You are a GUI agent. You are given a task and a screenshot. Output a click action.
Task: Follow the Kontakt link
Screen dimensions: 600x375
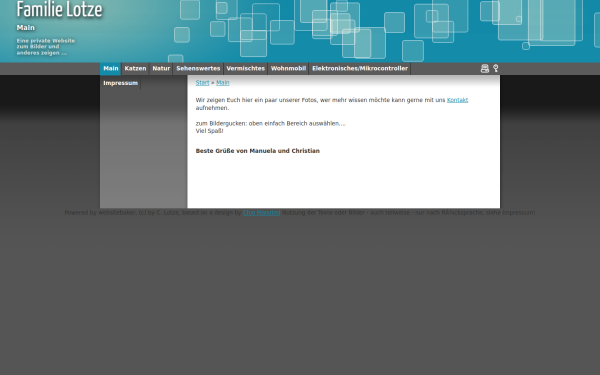pyautogui.click(x=457, y=100)
